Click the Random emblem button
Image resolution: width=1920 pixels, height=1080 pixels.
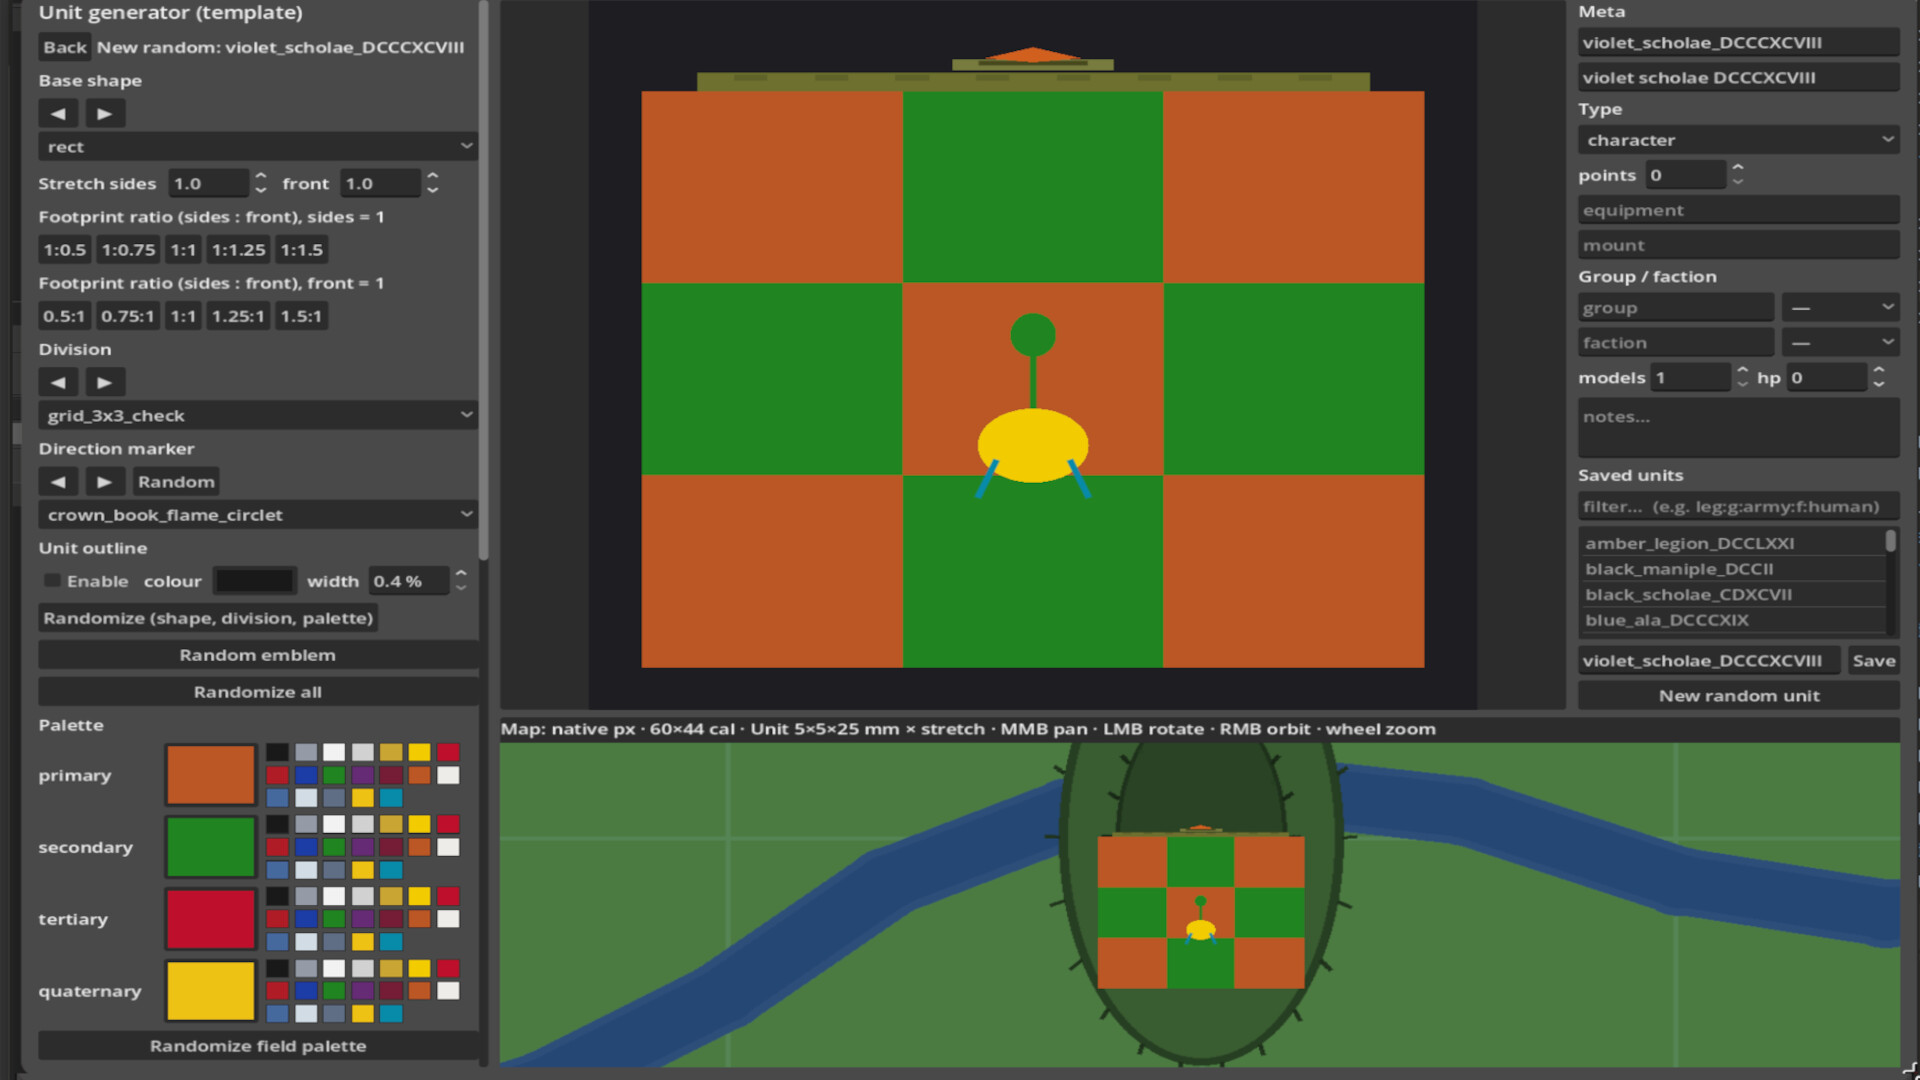click(258, 655)
